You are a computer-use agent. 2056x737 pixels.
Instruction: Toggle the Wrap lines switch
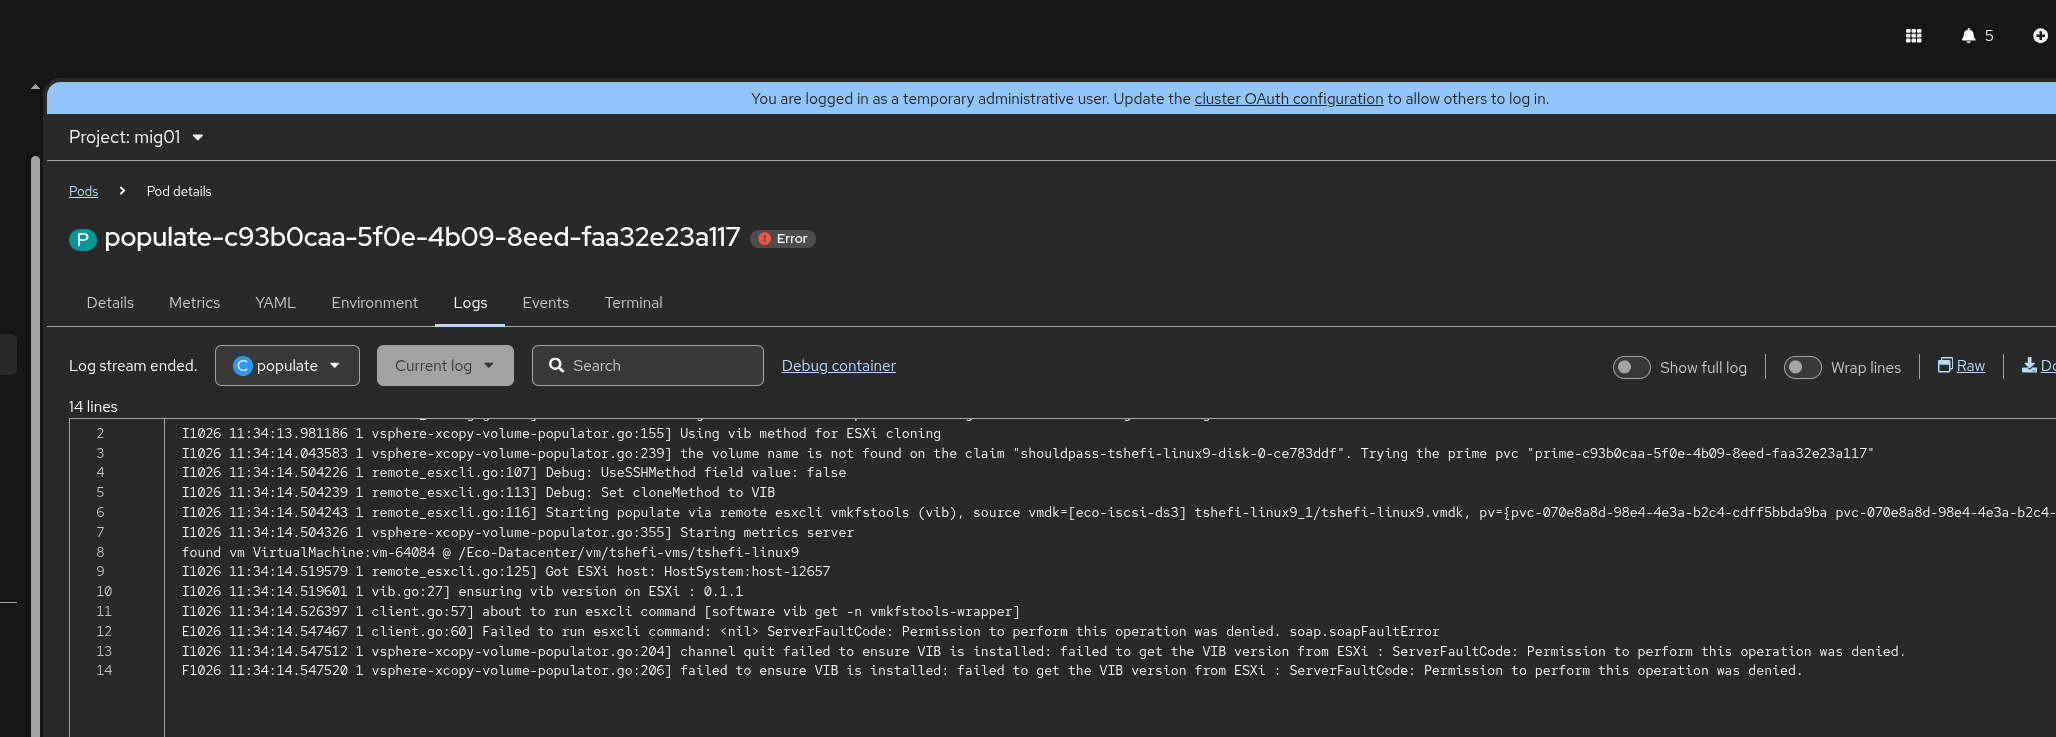1802,368
